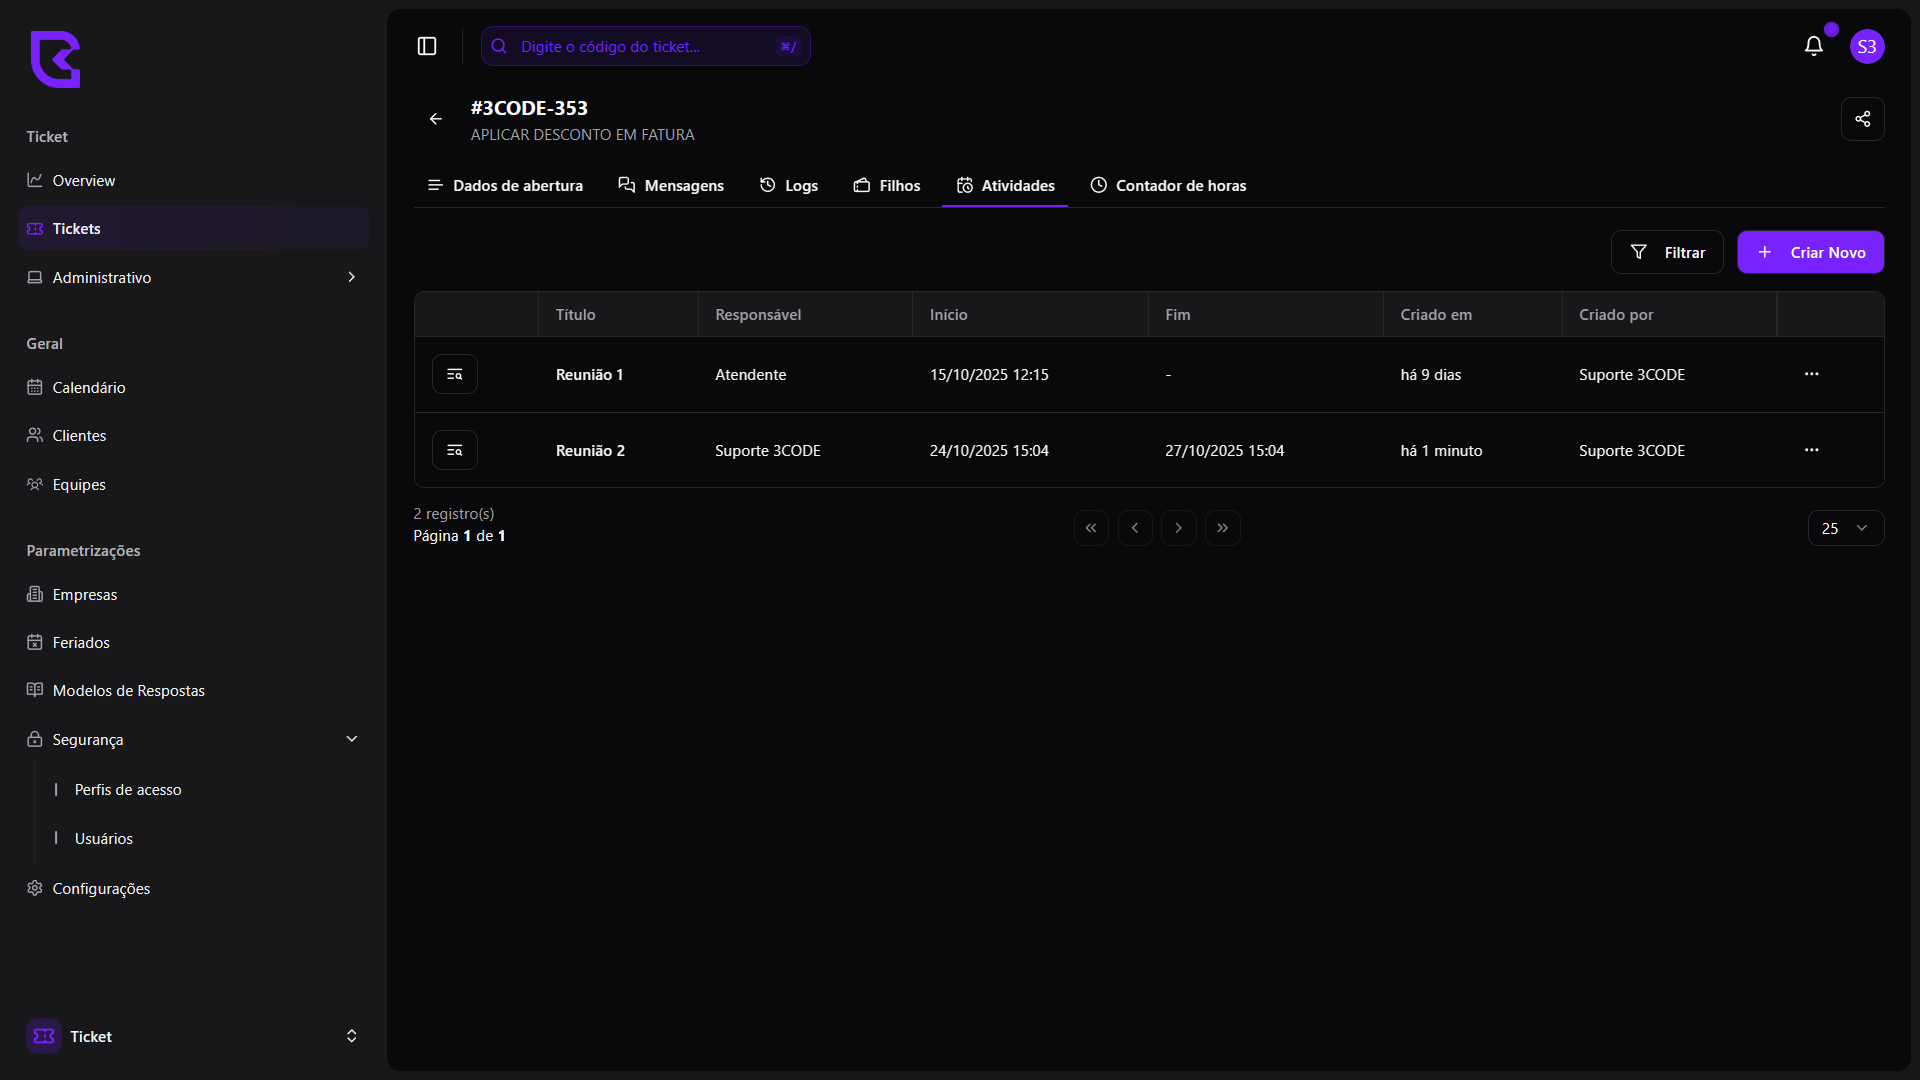Click the S3 user avatar
This screenshot has height=1080, width=1920.
click(x=1866, y=46)
